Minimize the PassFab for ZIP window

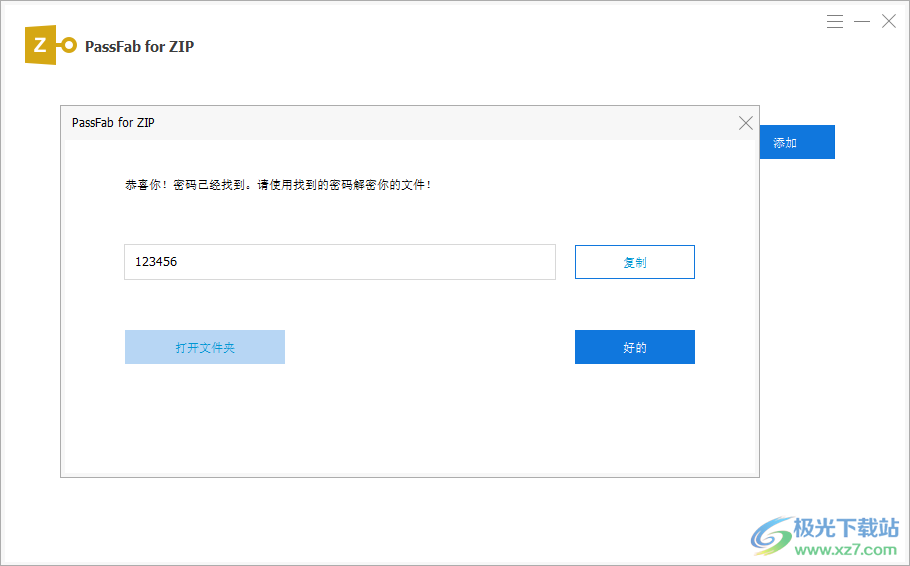pos(862,22)
